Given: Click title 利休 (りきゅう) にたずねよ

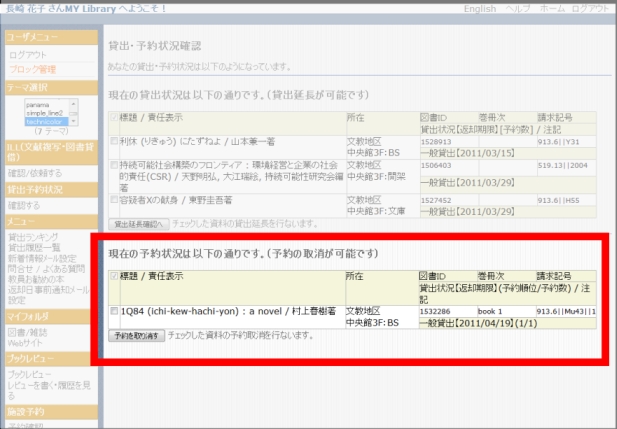Looking at the screenshot, I should tap(170, 141).
